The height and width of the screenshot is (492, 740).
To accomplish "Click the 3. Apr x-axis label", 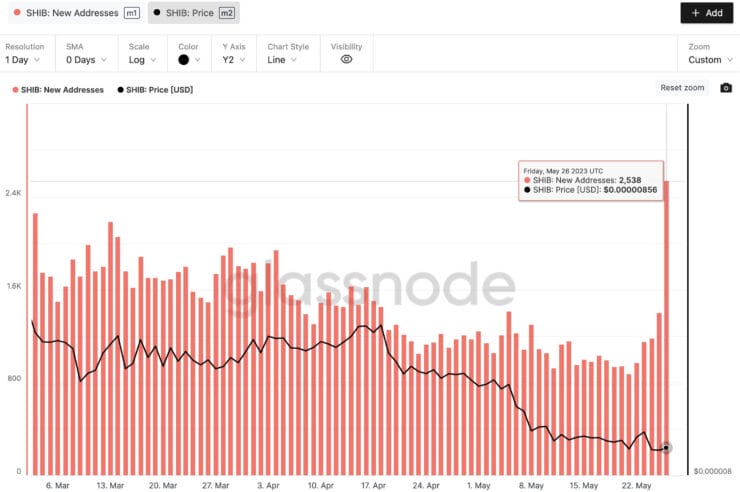I will (x=268, y=485).
